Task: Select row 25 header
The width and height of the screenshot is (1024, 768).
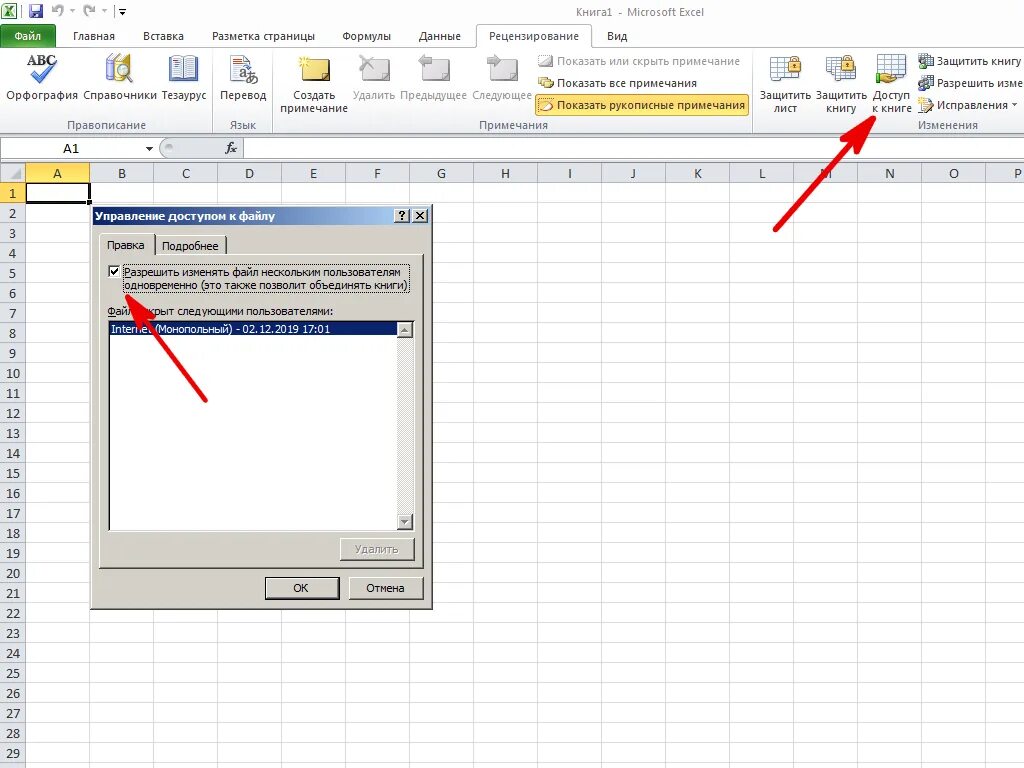Action: pos(12,673)
